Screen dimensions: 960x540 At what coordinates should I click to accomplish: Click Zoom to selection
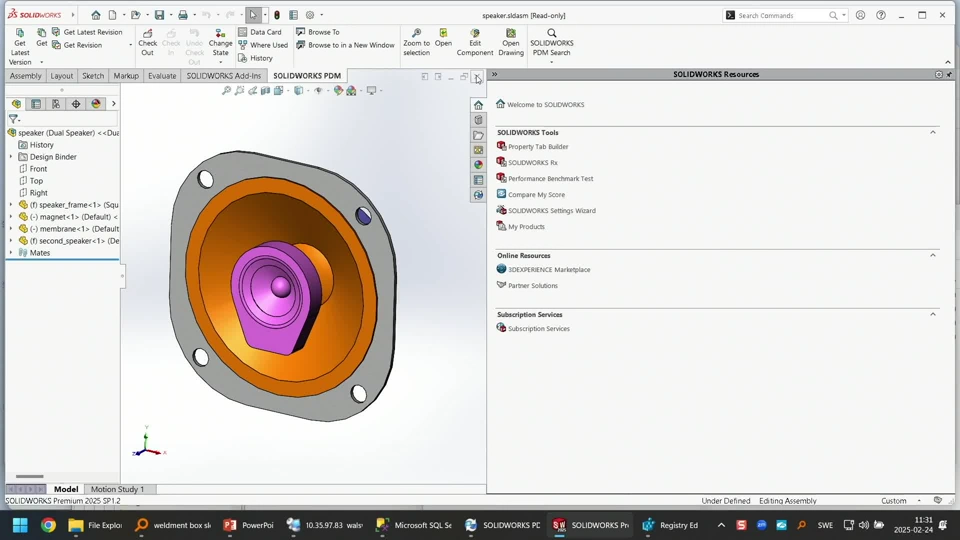tap(416, 42)
